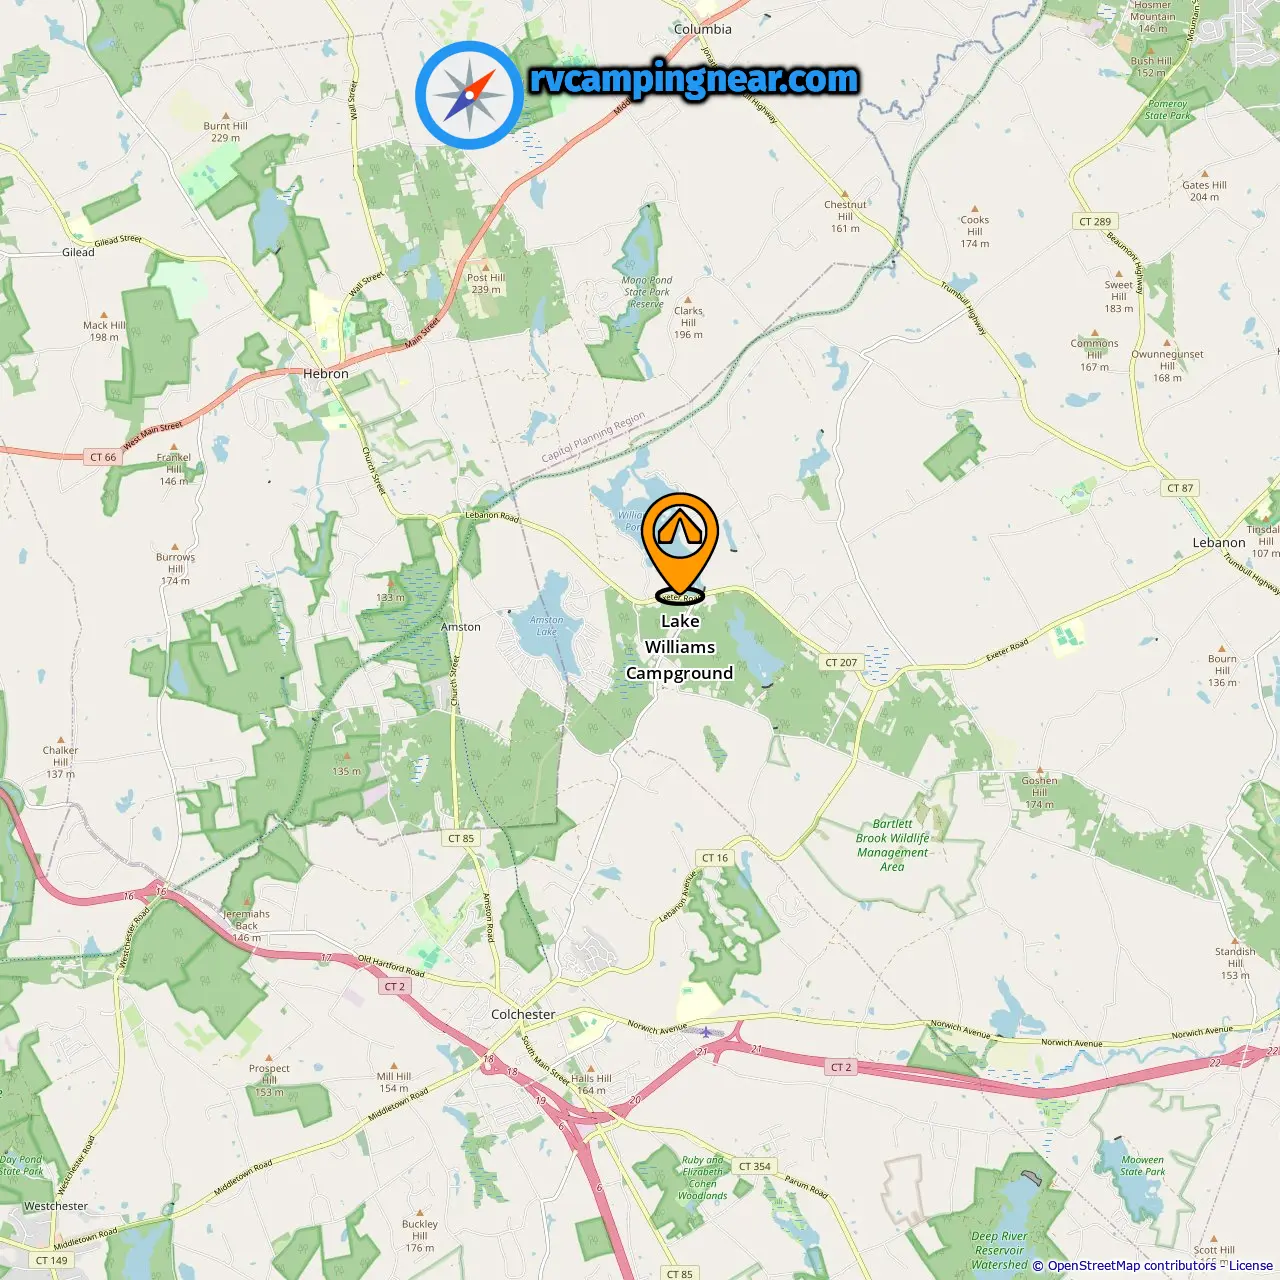Screen dimensions: 1280x1280
Task: Open the rvcampingnear.com title link
Action: pos(693,80)
